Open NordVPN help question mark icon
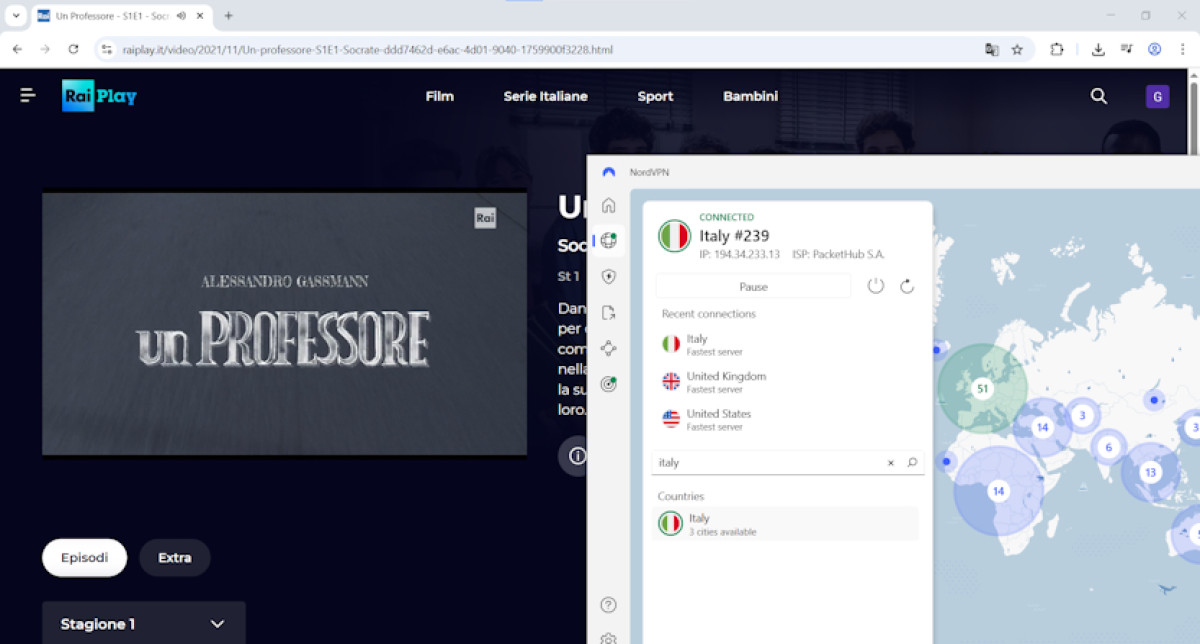Screen dimensions: 1200x644 [x=608, y=605]
